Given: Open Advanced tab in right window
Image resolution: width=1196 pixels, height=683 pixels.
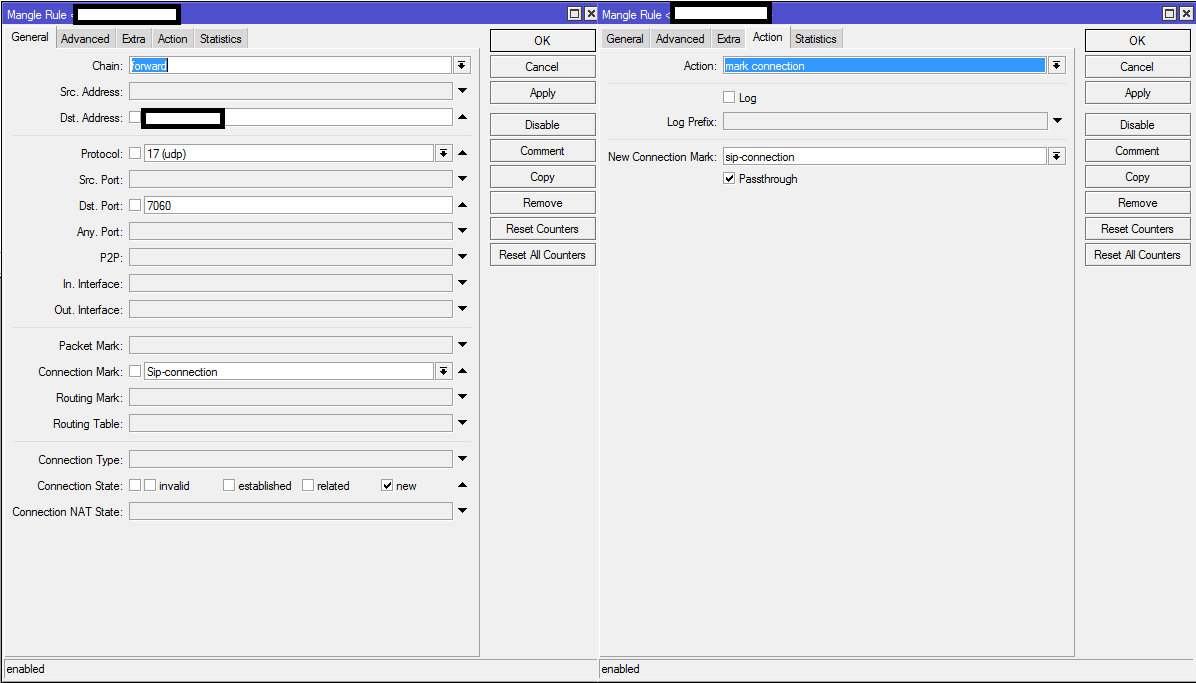Looking at the screenshot, I should pyautogui.click(x=680, y=39).
